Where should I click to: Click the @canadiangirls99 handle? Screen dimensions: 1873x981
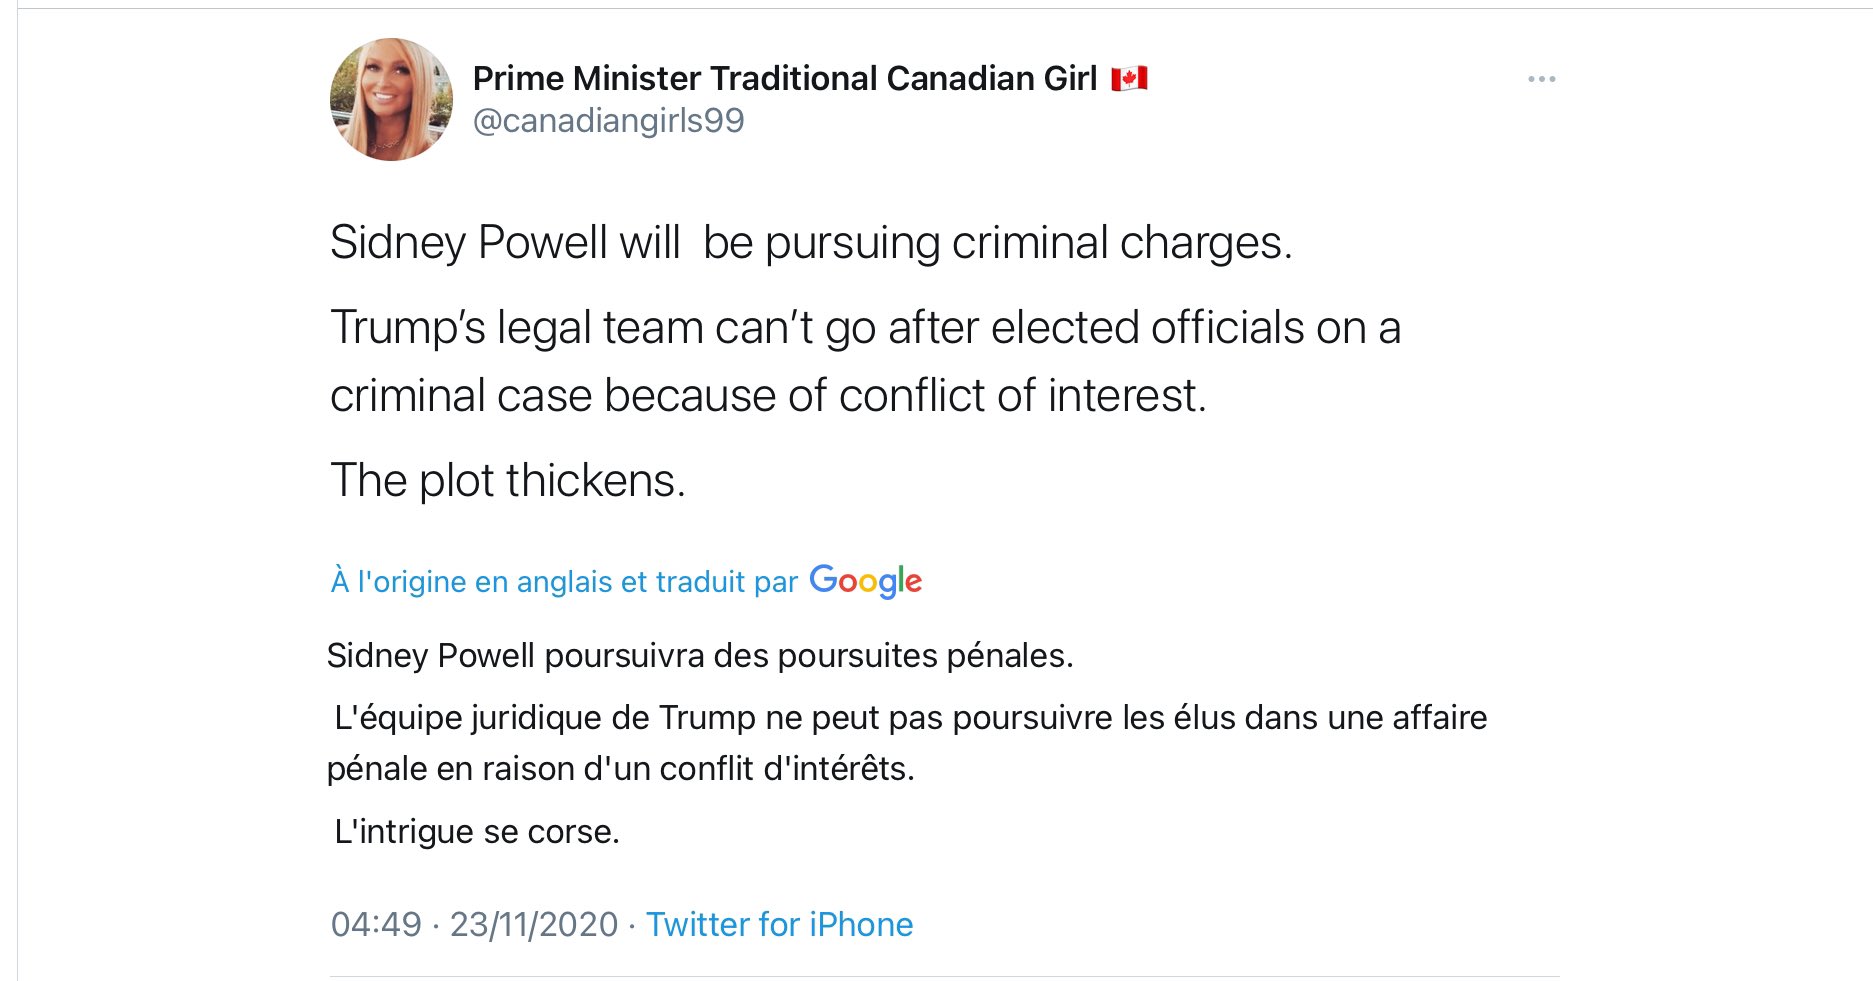608,121
